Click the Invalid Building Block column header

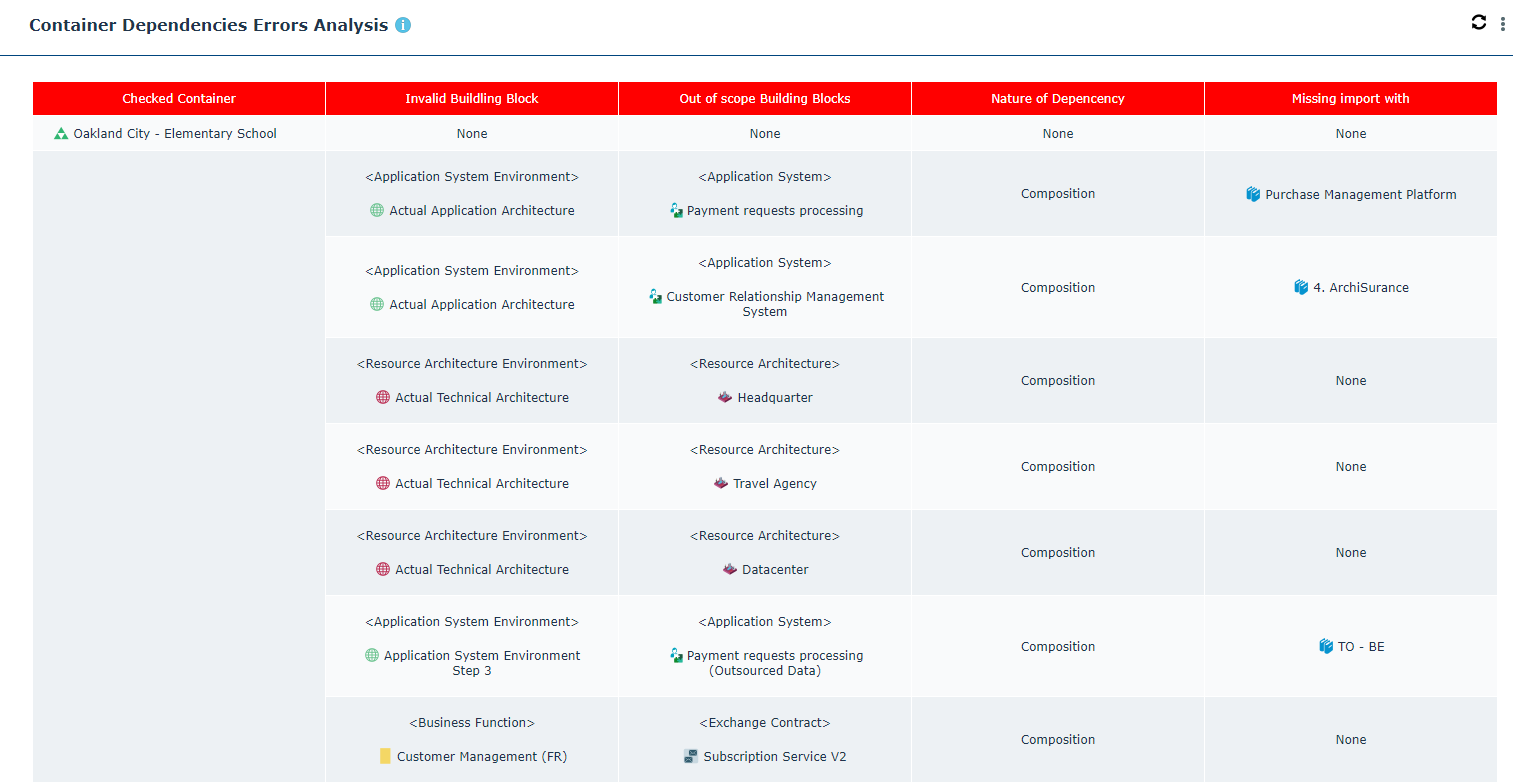tap(471, 99)
